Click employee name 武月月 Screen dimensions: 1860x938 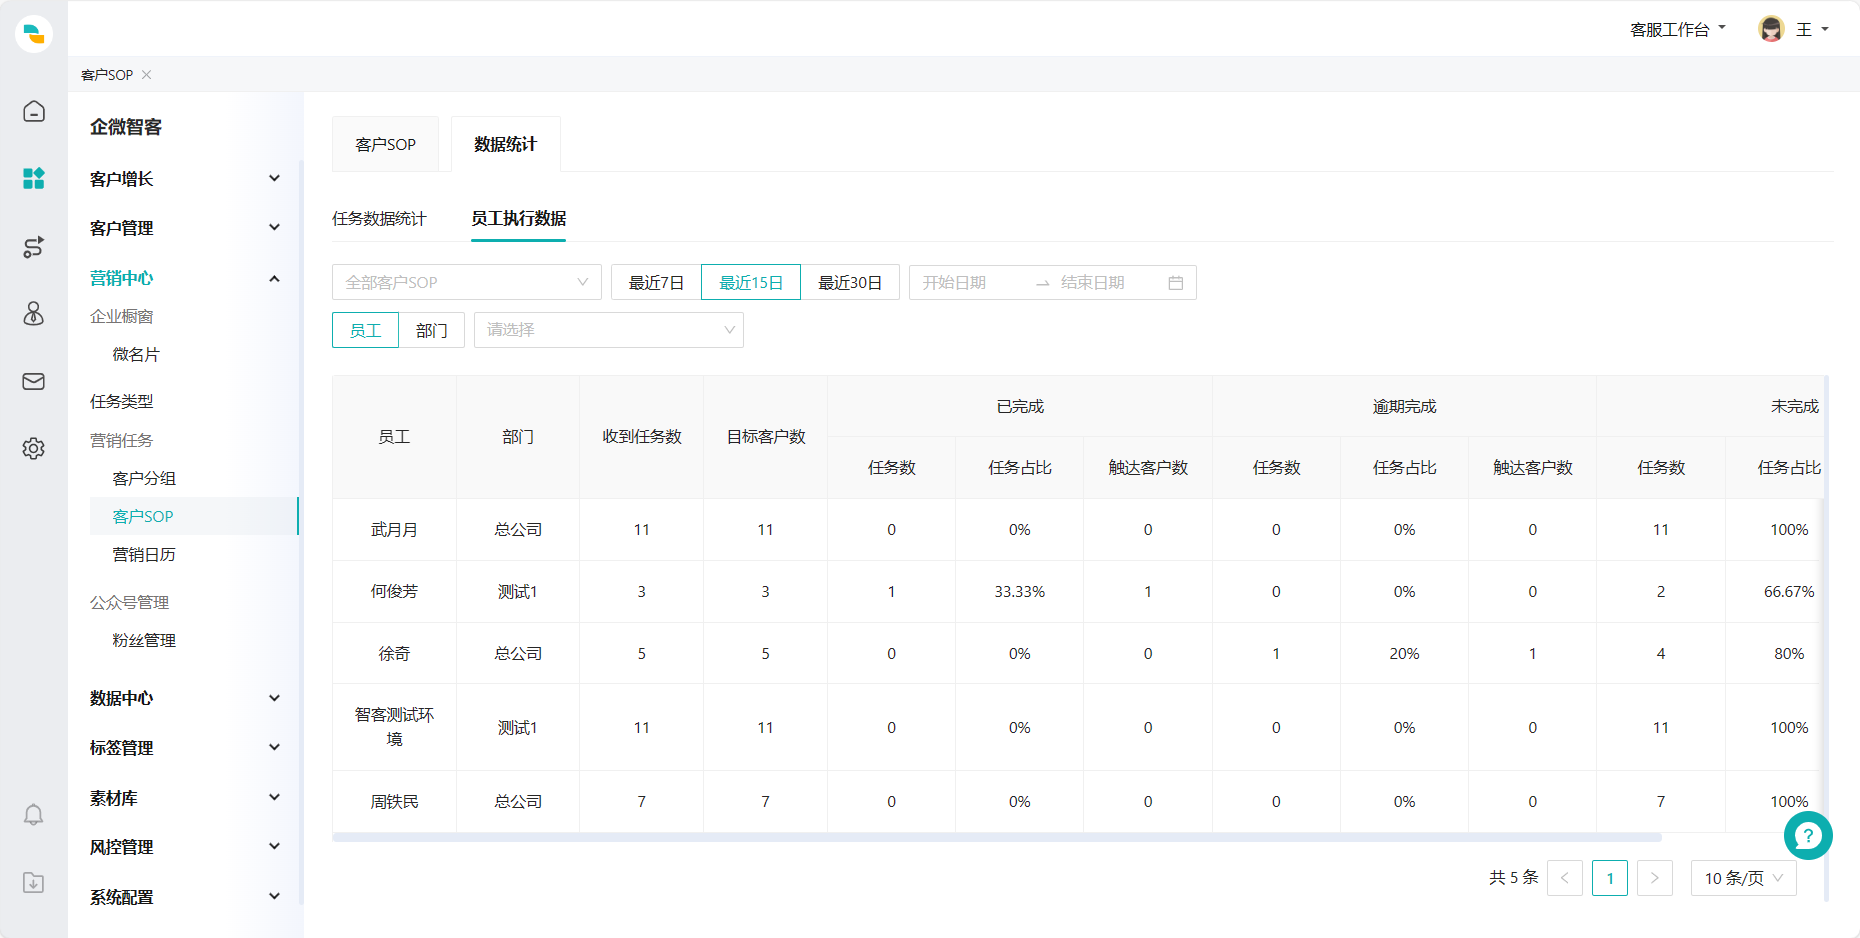[x=394, y=530]
